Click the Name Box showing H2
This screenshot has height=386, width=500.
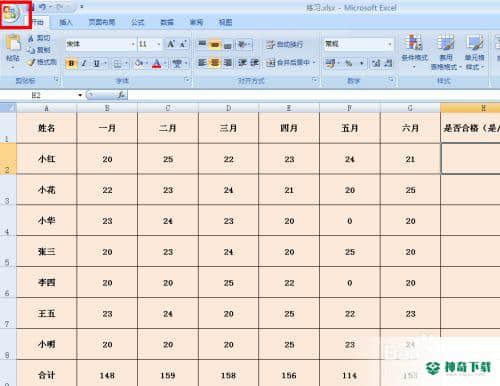39,95
